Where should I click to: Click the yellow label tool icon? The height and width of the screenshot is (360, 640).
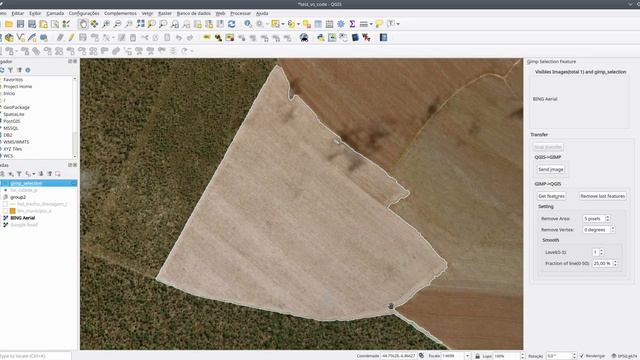[207, 38]
